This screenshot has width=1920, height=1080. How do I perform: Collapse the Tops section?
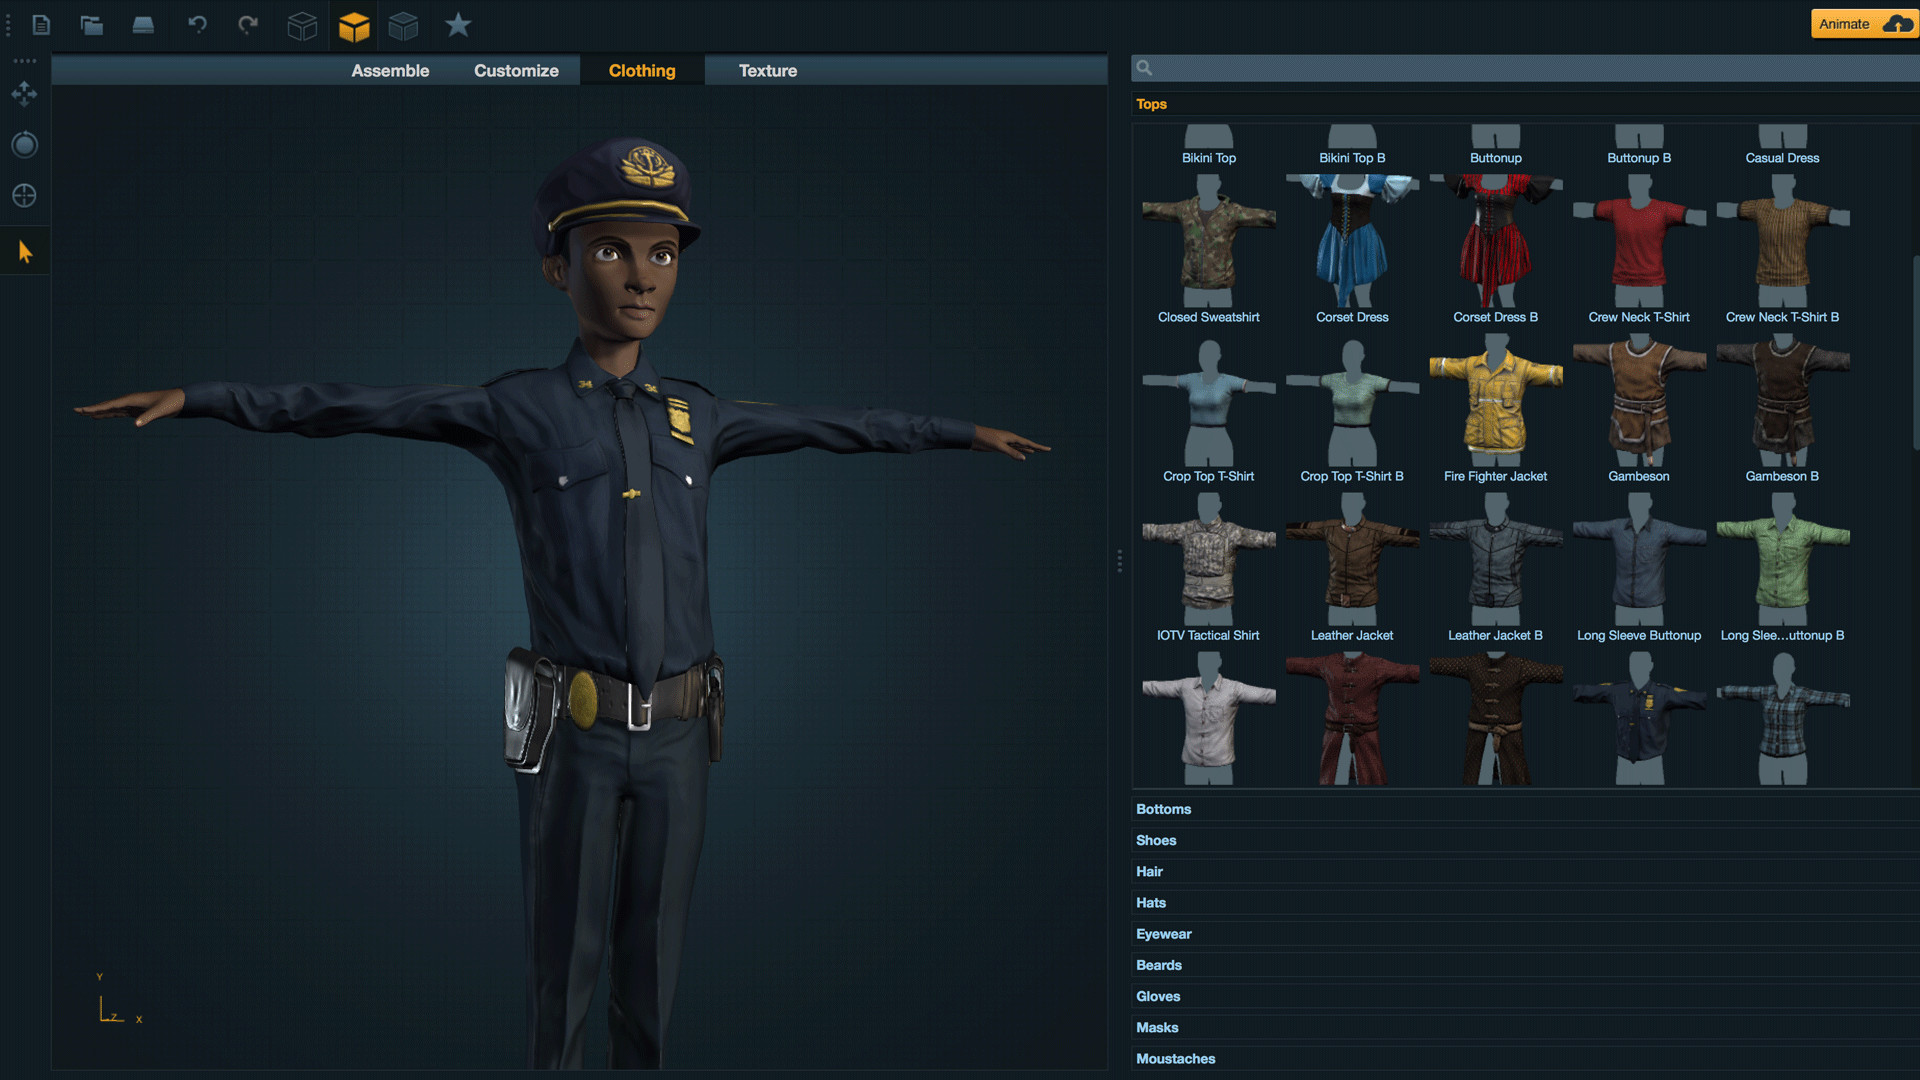(x=1150, y=104)
